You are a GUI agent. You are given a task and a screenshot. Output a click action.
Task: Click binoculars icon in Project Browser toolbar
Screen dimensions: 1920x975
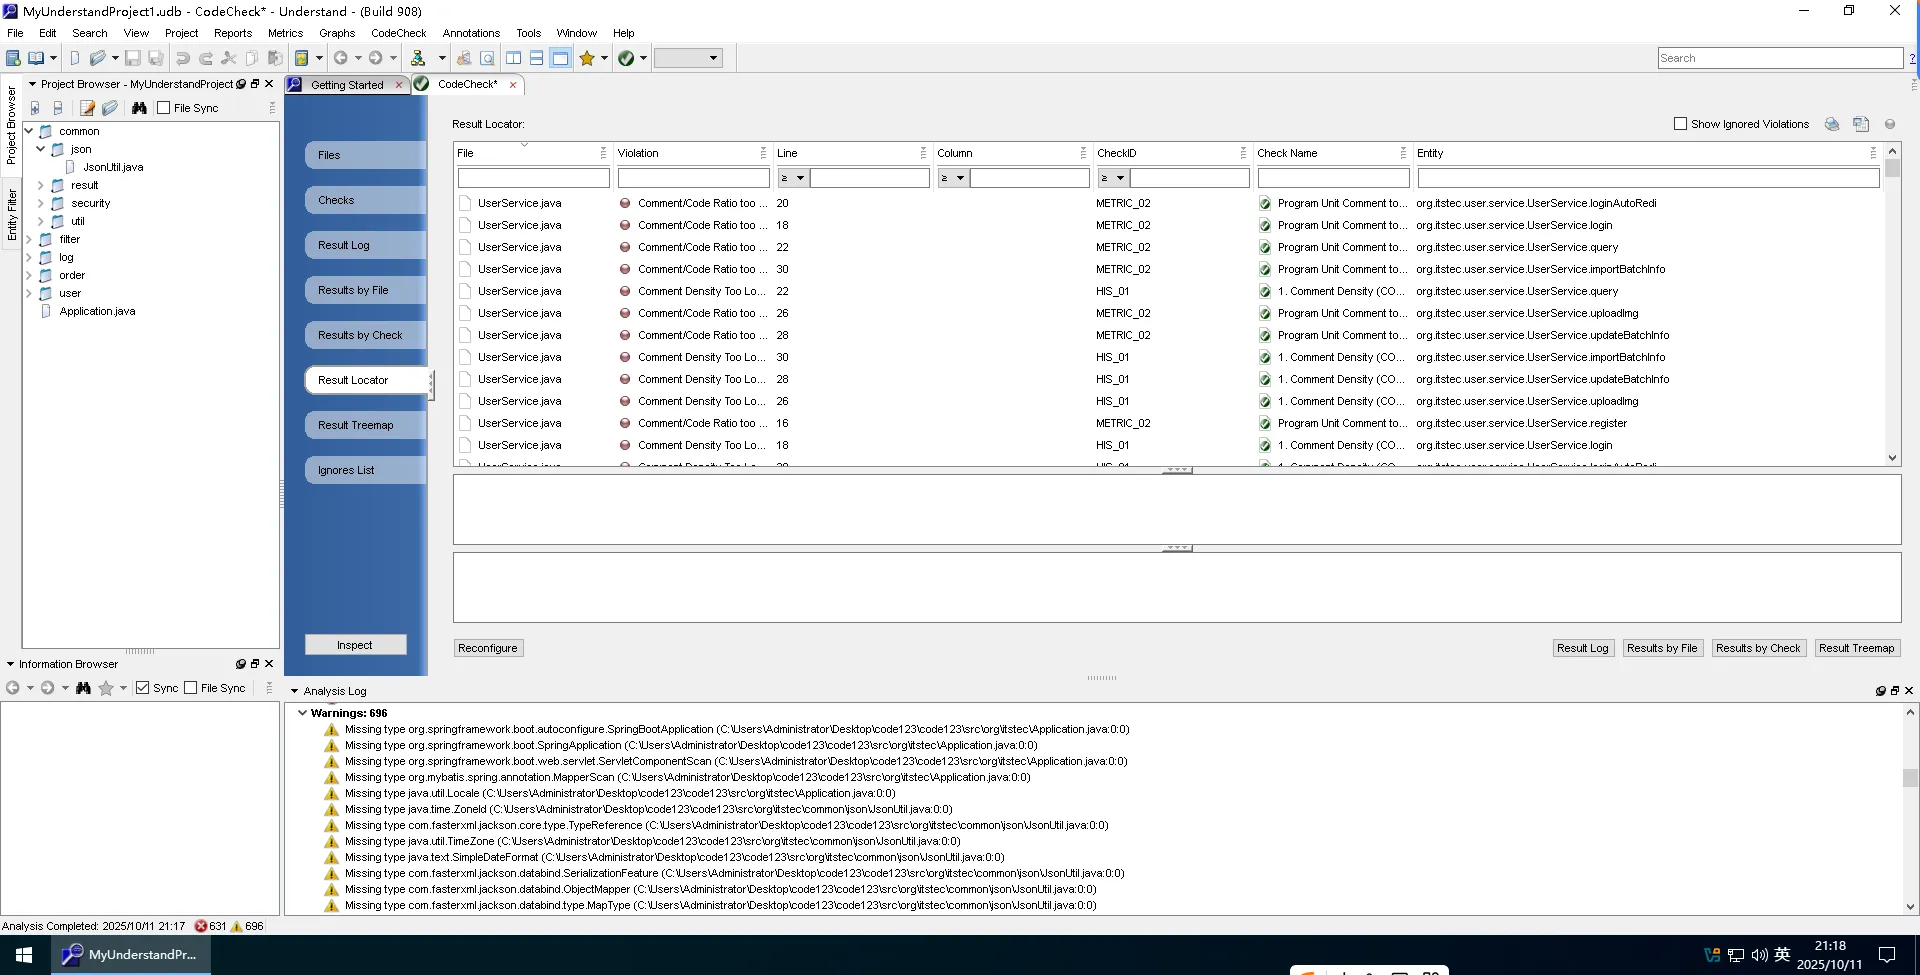139,108
